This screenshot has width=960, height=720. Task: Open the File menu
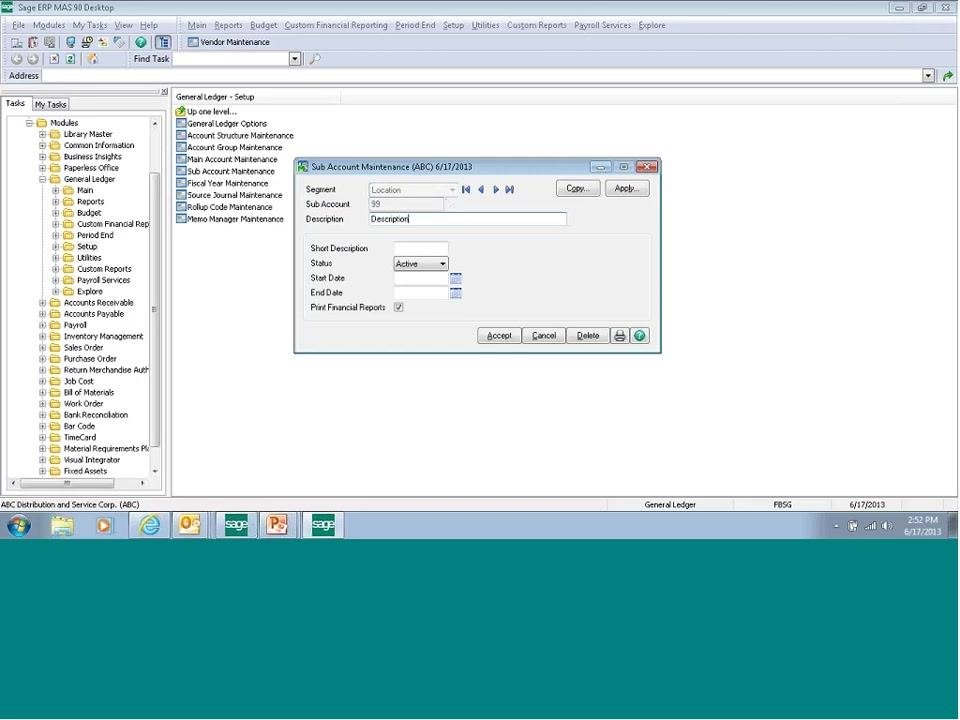point(18,25)
